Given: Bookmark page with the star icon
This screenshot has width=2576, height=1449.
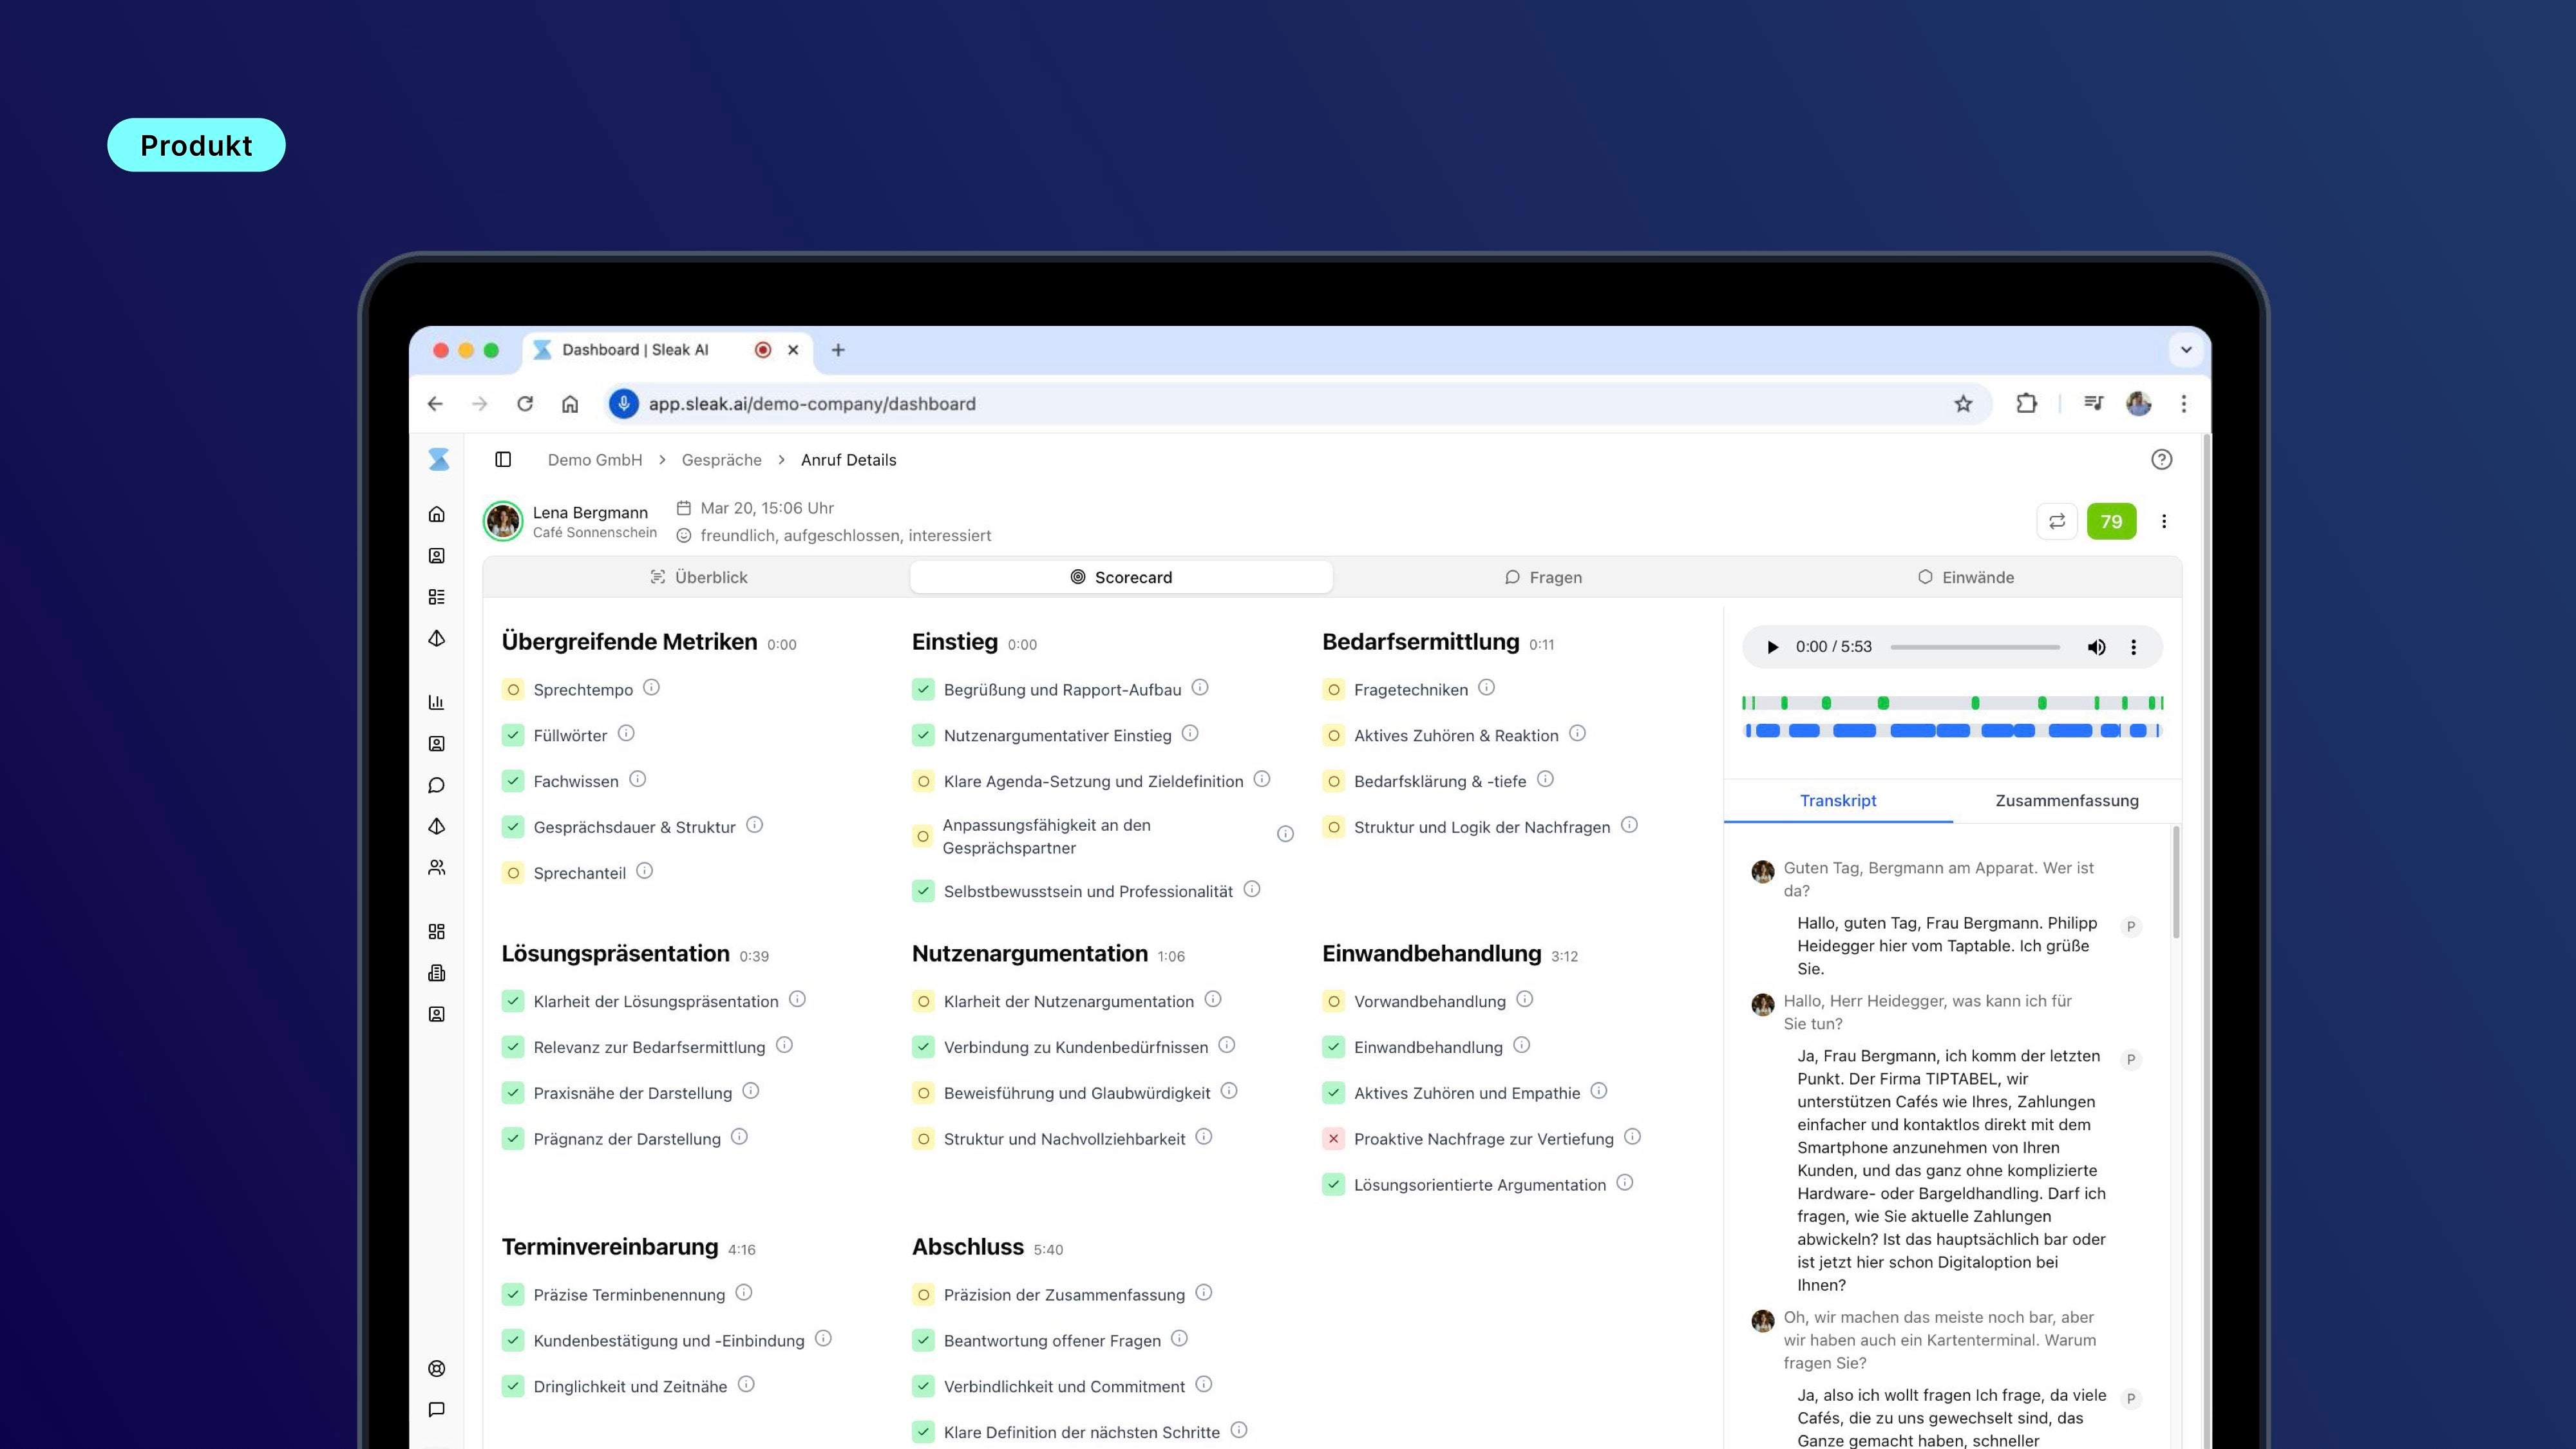Looking at the screenshot, I should [x=1963, y=404].
